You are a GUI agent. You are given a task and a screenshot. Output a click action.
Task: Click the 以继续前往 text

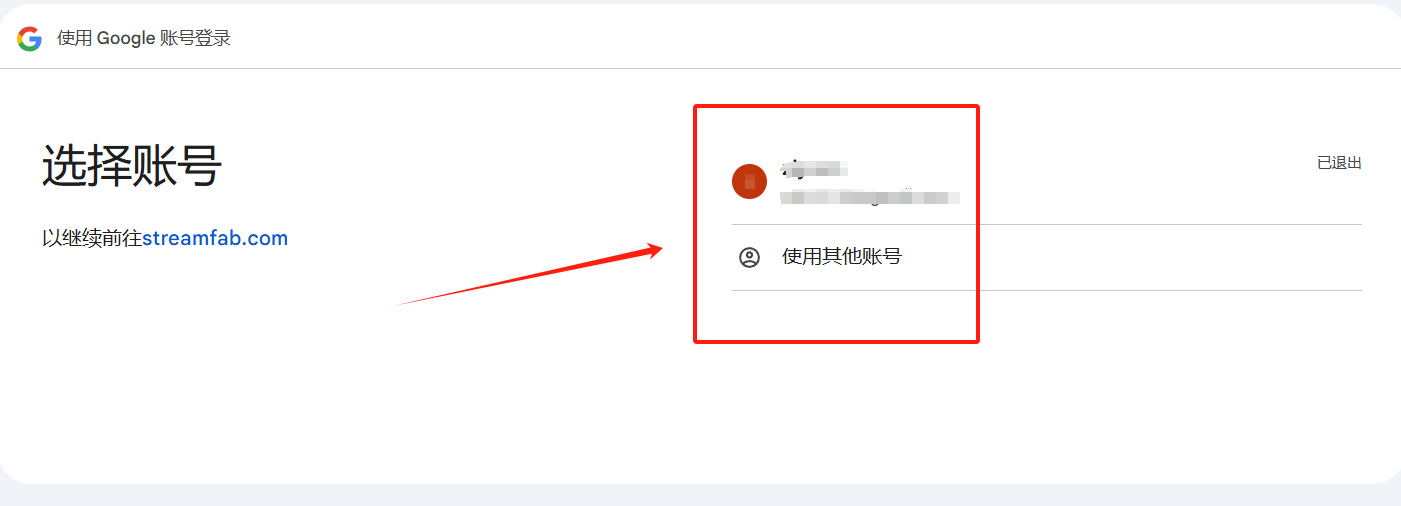[x=92, y=239]
